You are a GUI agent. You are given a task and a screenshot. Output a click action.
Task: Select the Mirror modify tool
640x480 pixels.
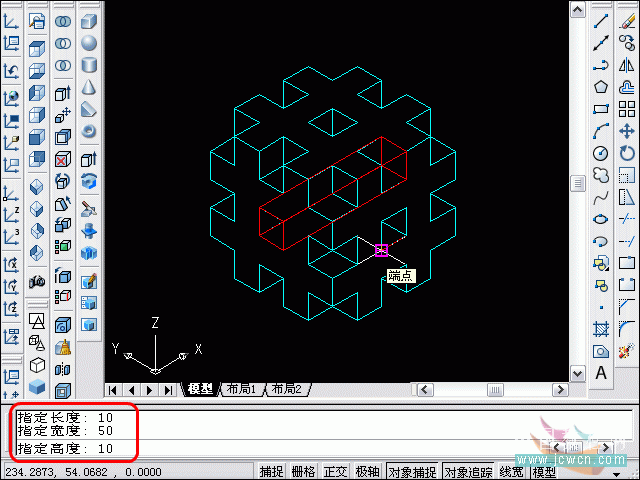click(627, 65)
